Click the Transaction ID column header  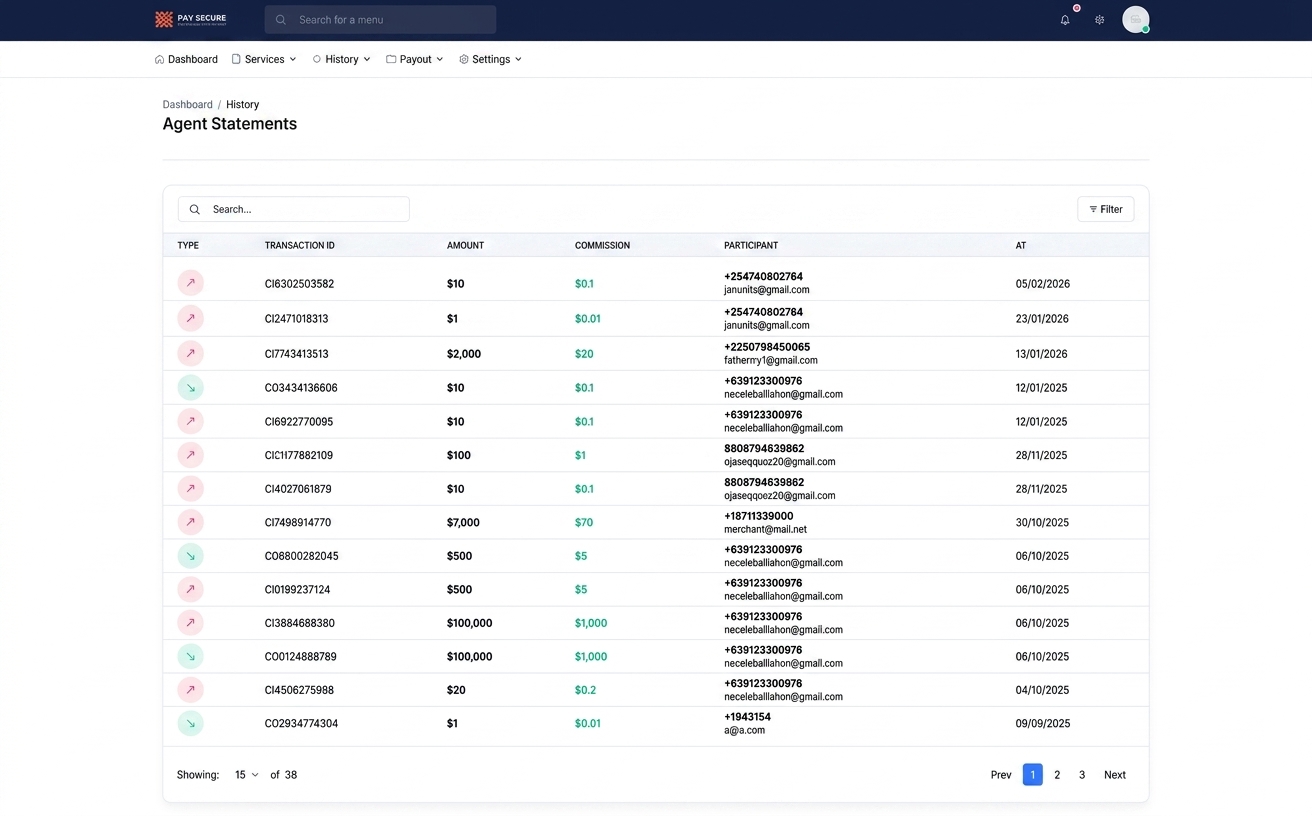point(300,245)
